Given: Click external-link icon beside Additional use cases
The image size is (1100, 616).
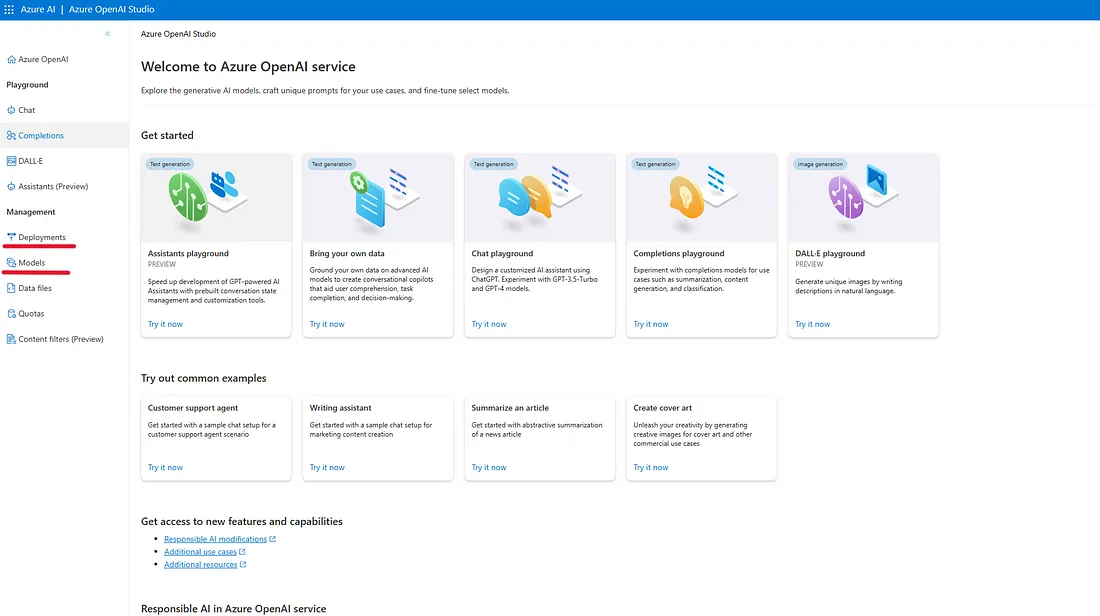Looking at the screenshot, I should coord(242,551).
